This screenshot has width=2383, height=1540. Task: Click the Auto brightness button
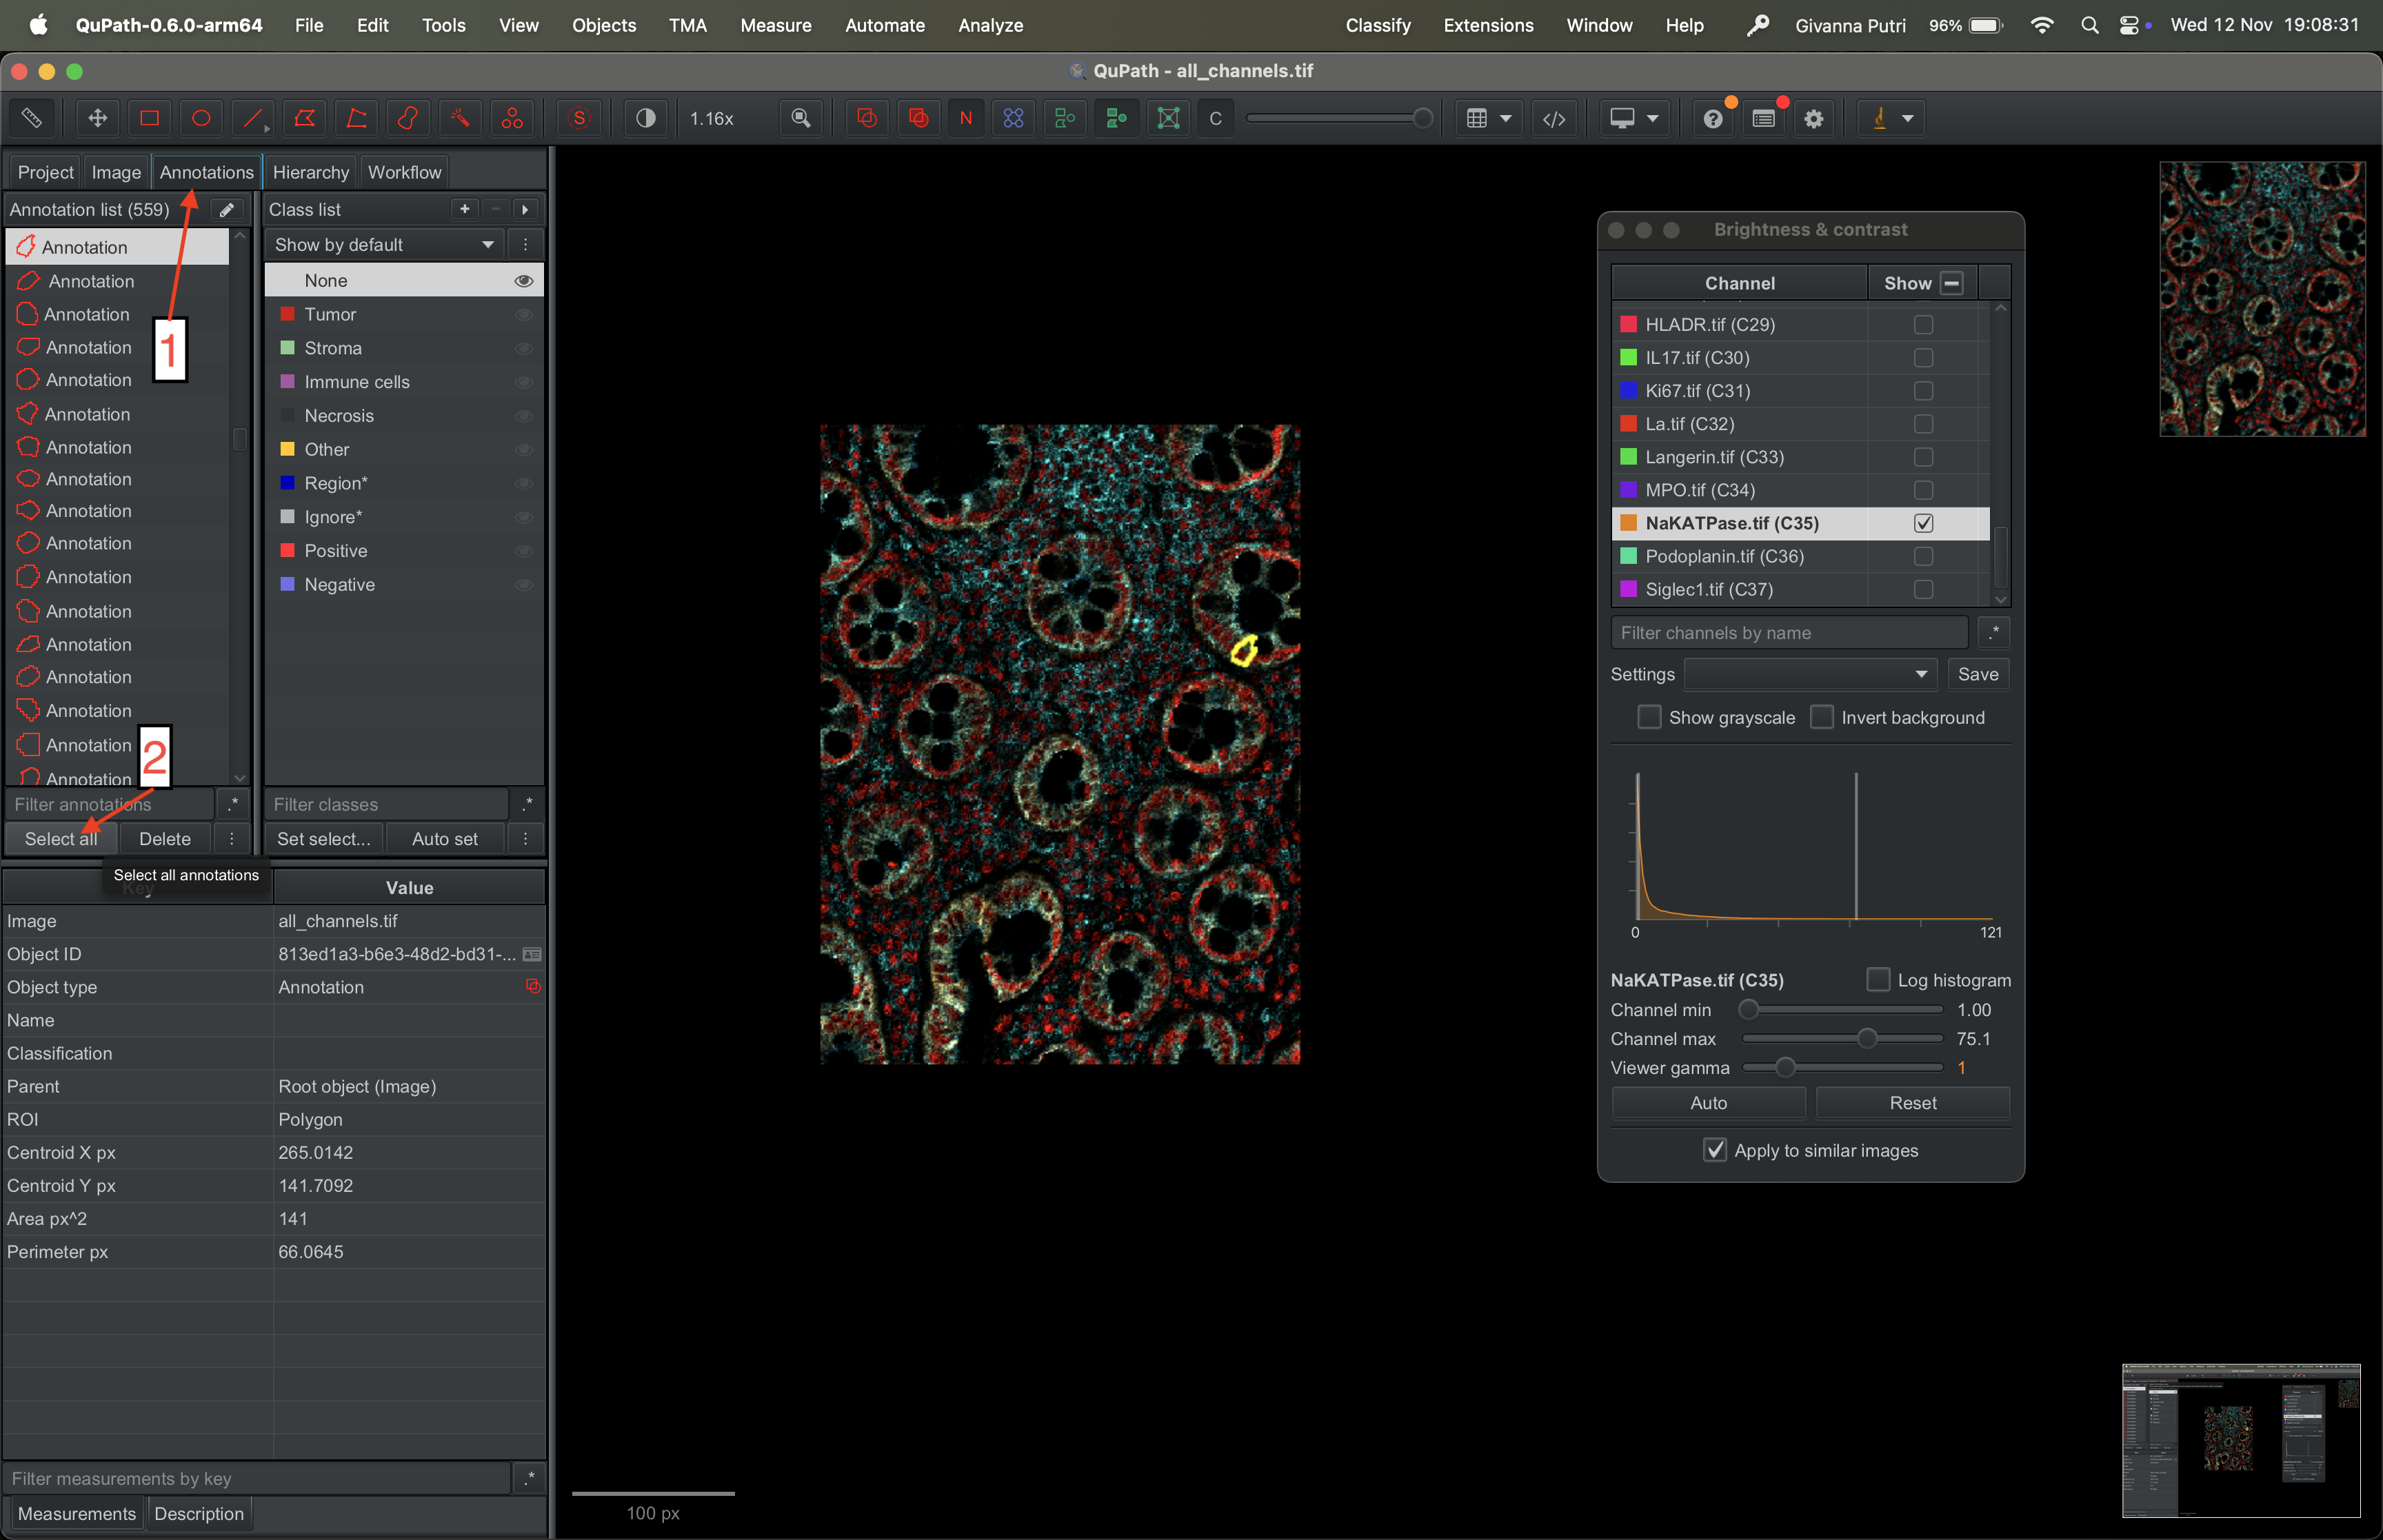(x=1708, y=1102)
